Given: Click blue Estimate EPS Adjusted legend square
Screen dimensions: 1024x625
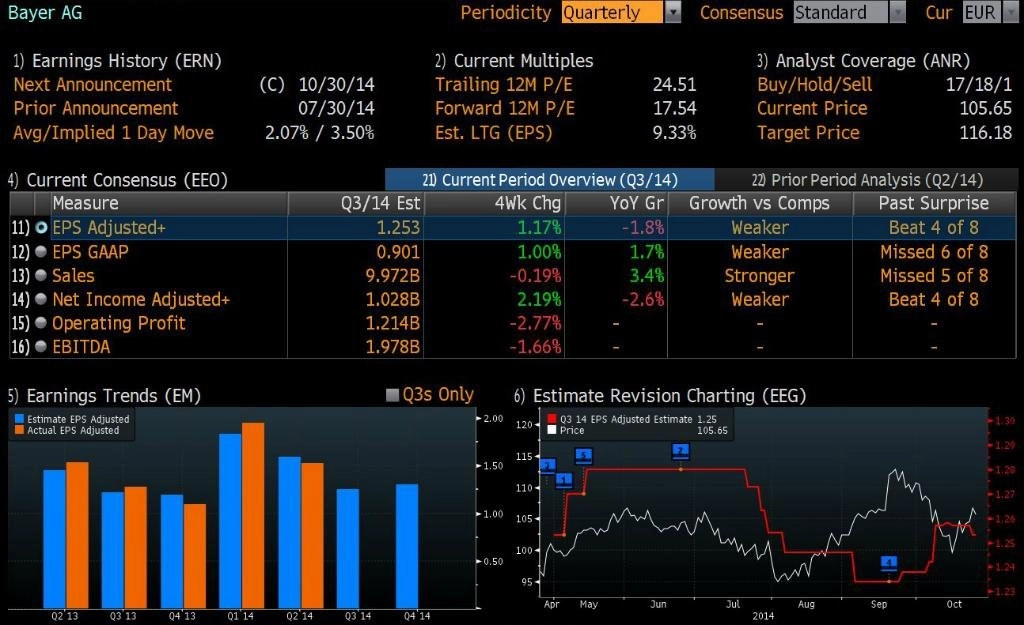Looking at the screenshot, I should (20, 419).
